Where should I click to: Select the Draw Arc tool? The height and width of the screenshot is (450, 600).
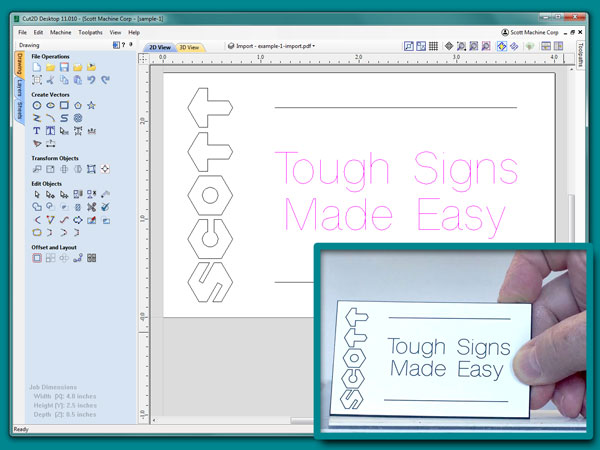[51, 118]
